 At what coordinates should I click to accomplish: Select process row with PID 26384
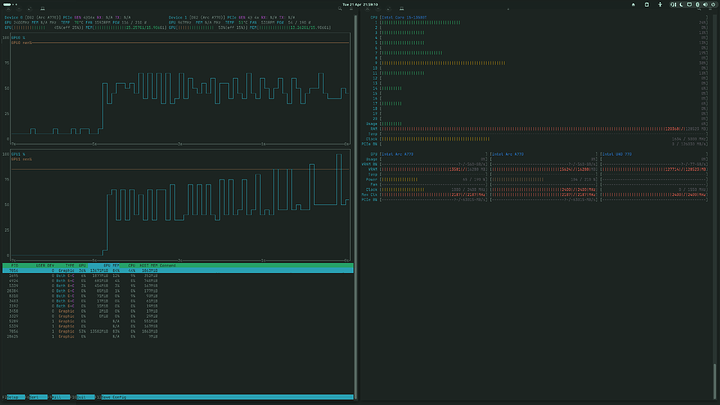tap(178, 291)
